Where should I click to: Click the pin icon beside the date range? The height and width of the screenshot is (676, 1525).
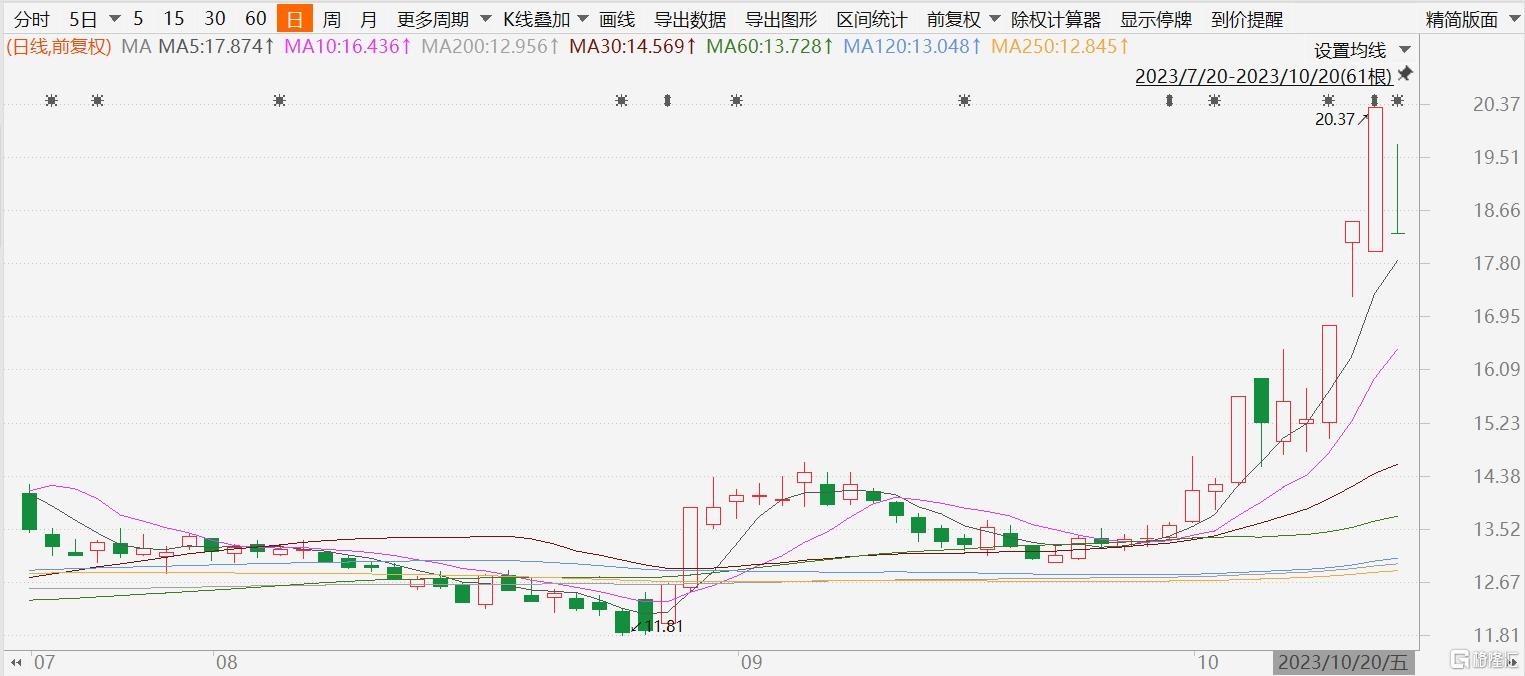tap(1405, 74)
